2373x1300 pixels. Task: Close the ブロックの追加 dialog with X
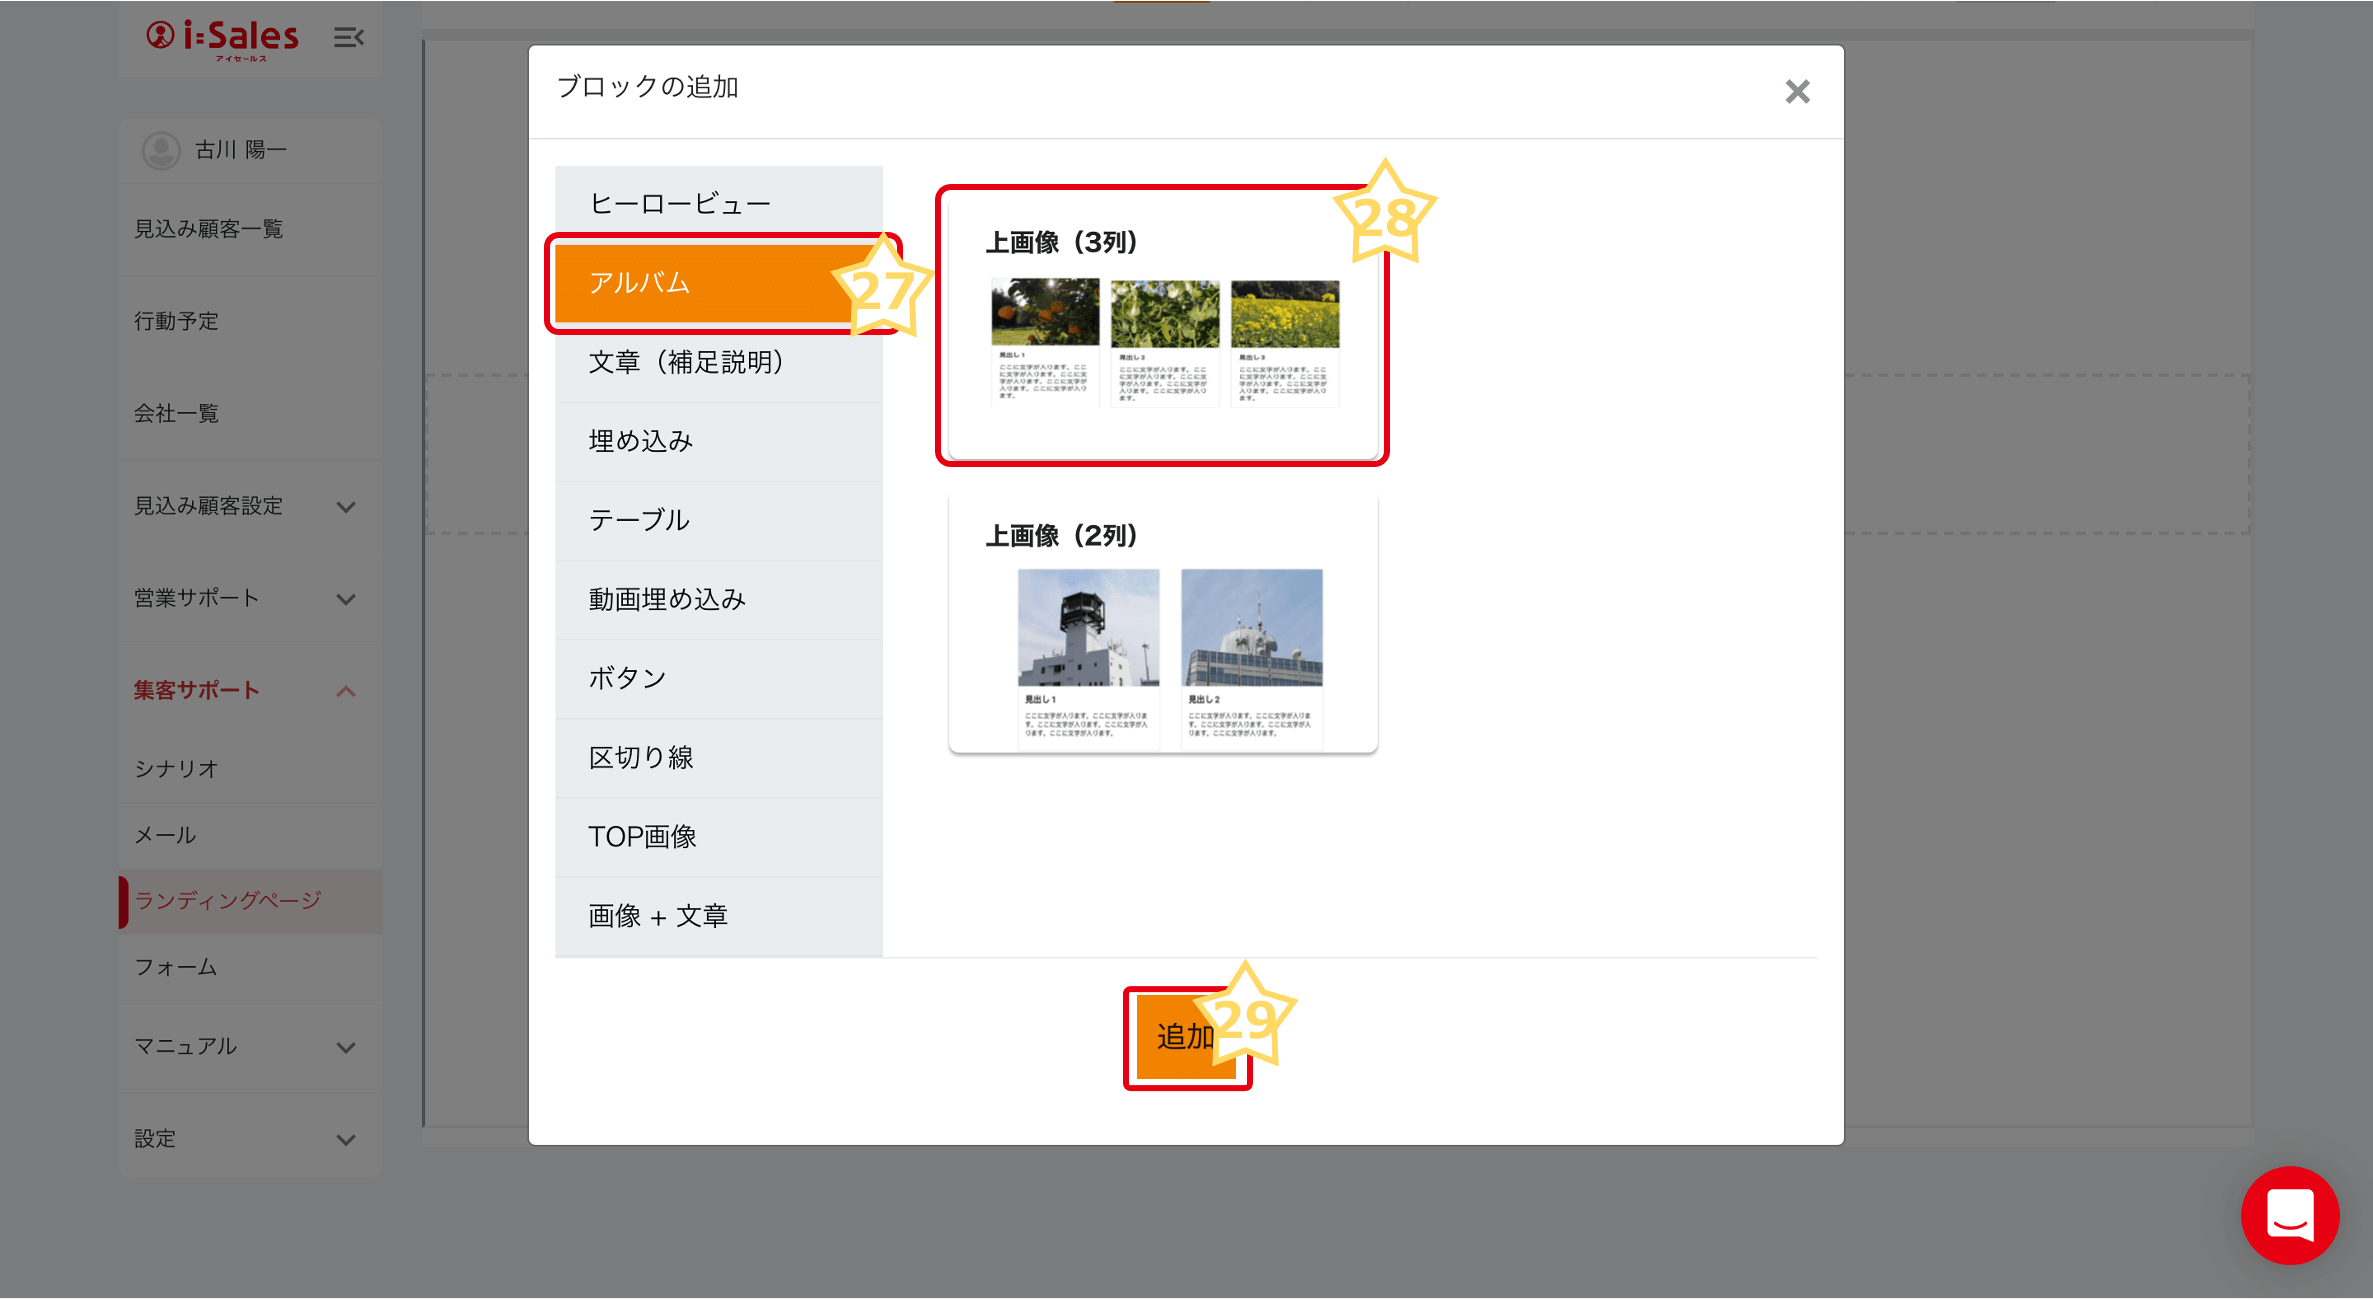coord(1797,92)
